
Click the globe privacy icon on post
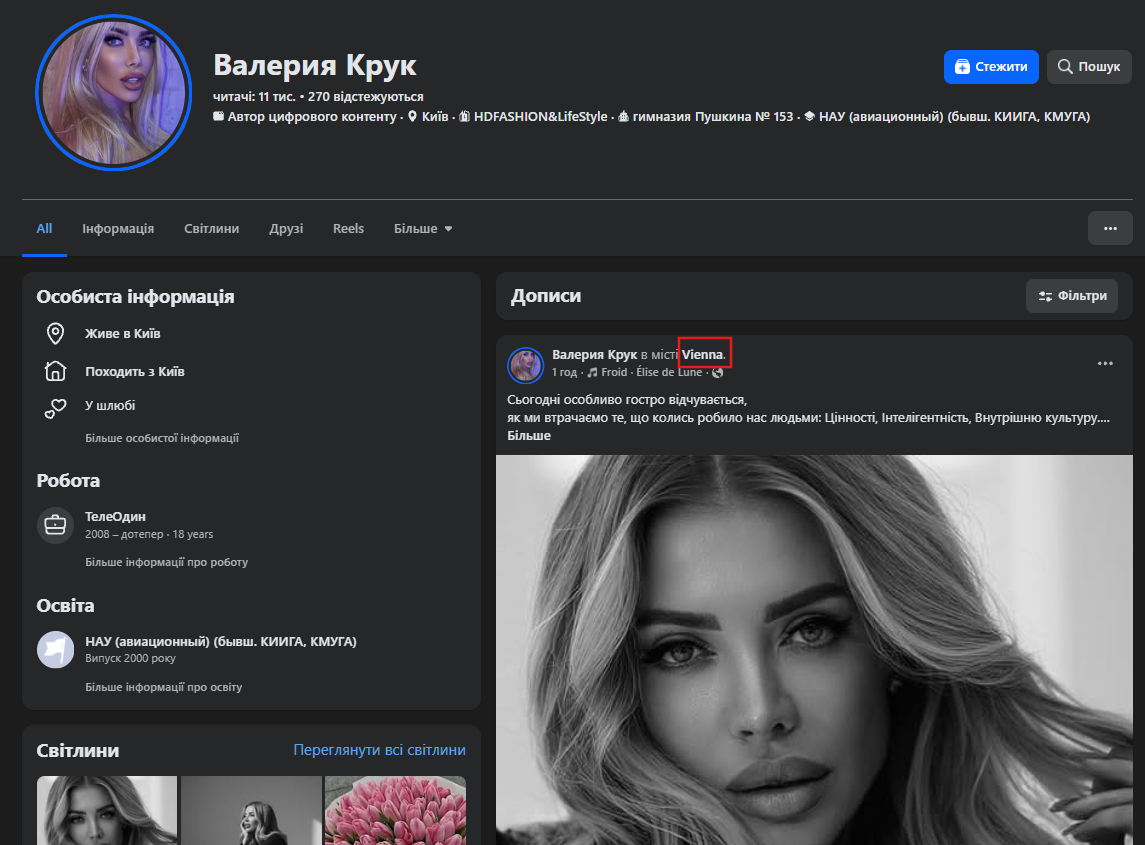pos(717,373)
